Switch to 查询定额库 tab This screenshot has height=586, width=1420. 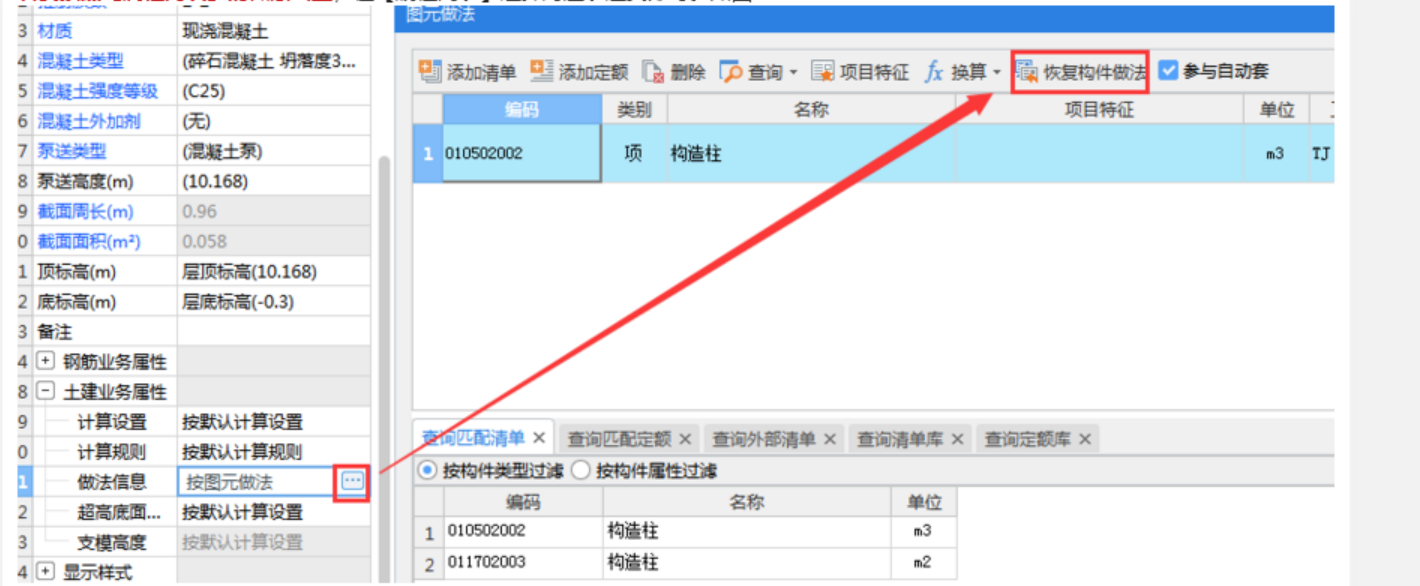tap(1028, 438)
